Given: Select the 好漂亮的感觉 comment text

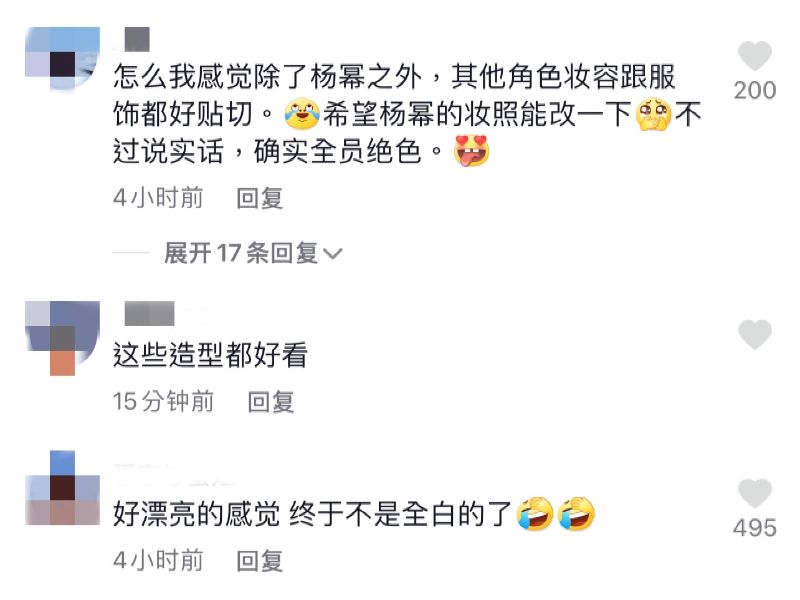Looking at the screenshot, I should (x=354, y=514).
